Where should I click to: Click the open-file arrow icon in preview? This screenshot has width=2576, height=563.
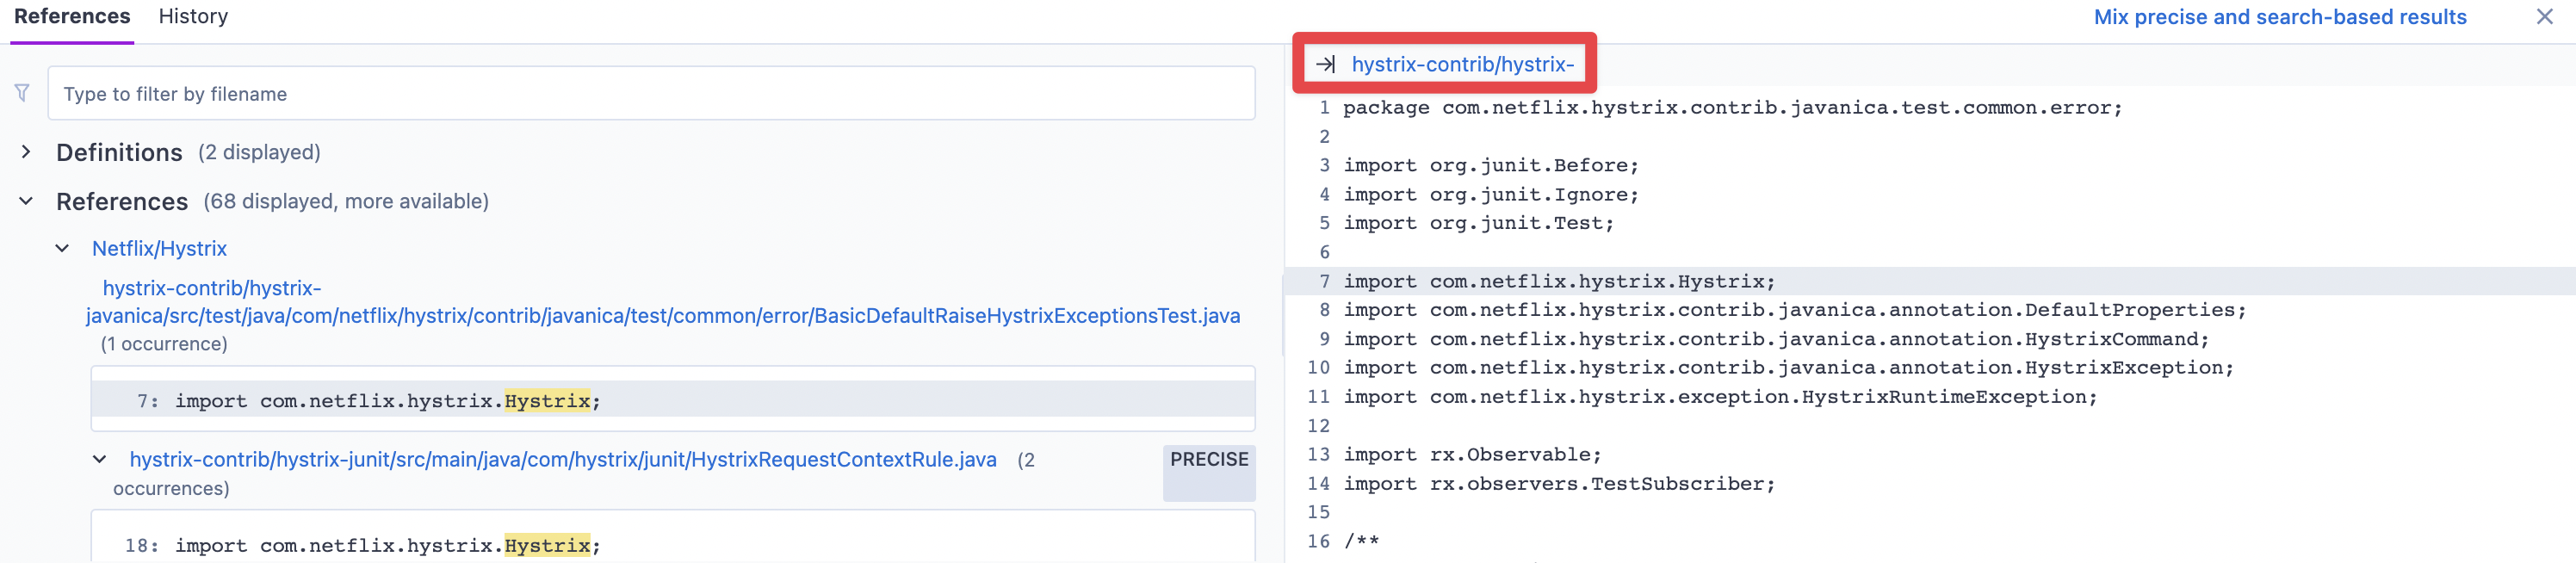[x=1325, y=64]
